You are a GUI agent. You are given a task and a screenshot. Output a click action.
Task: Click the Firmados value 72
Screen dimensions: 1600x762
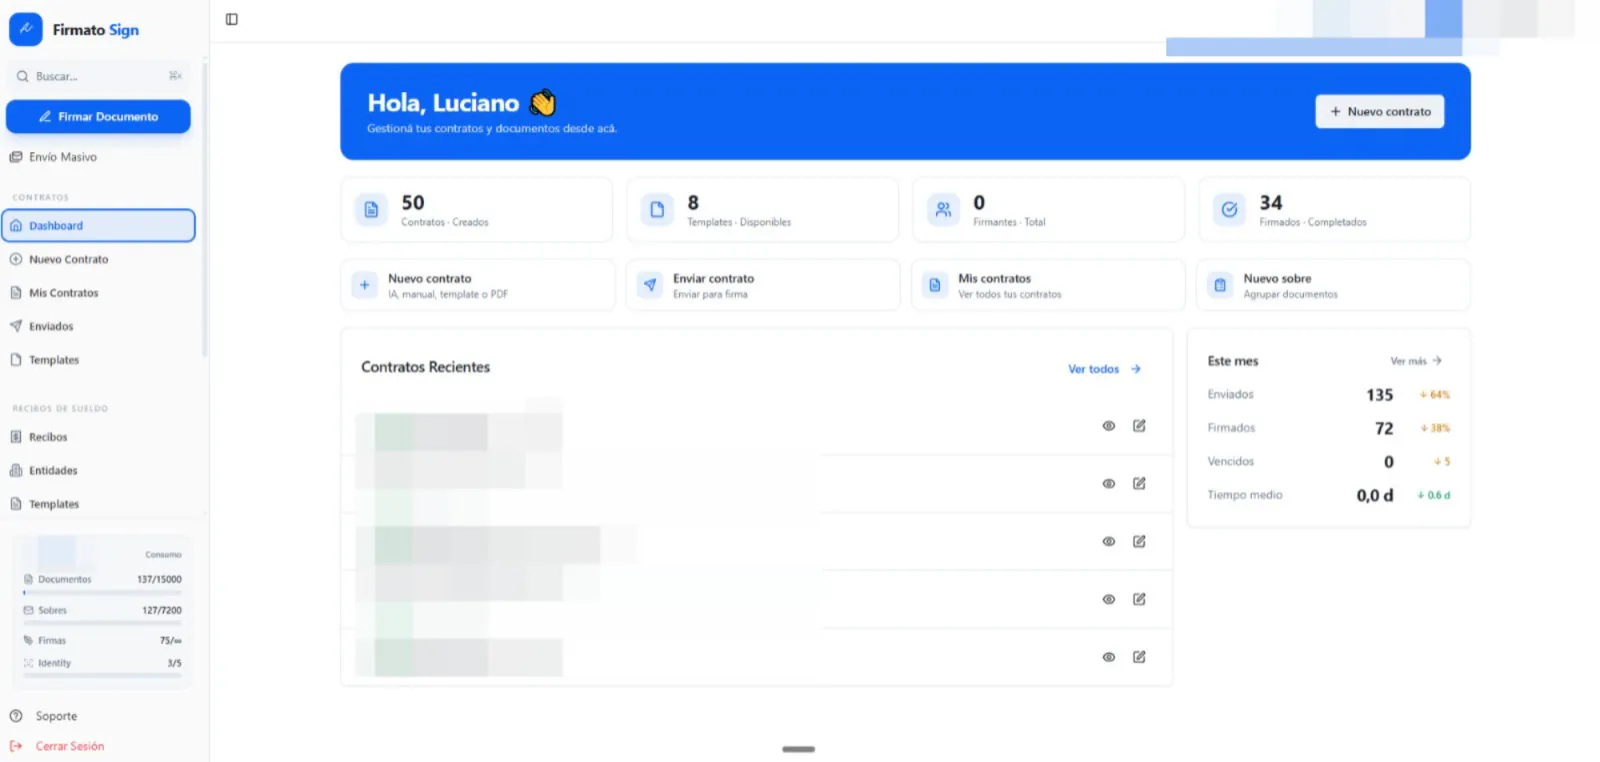click(1384, 428)
